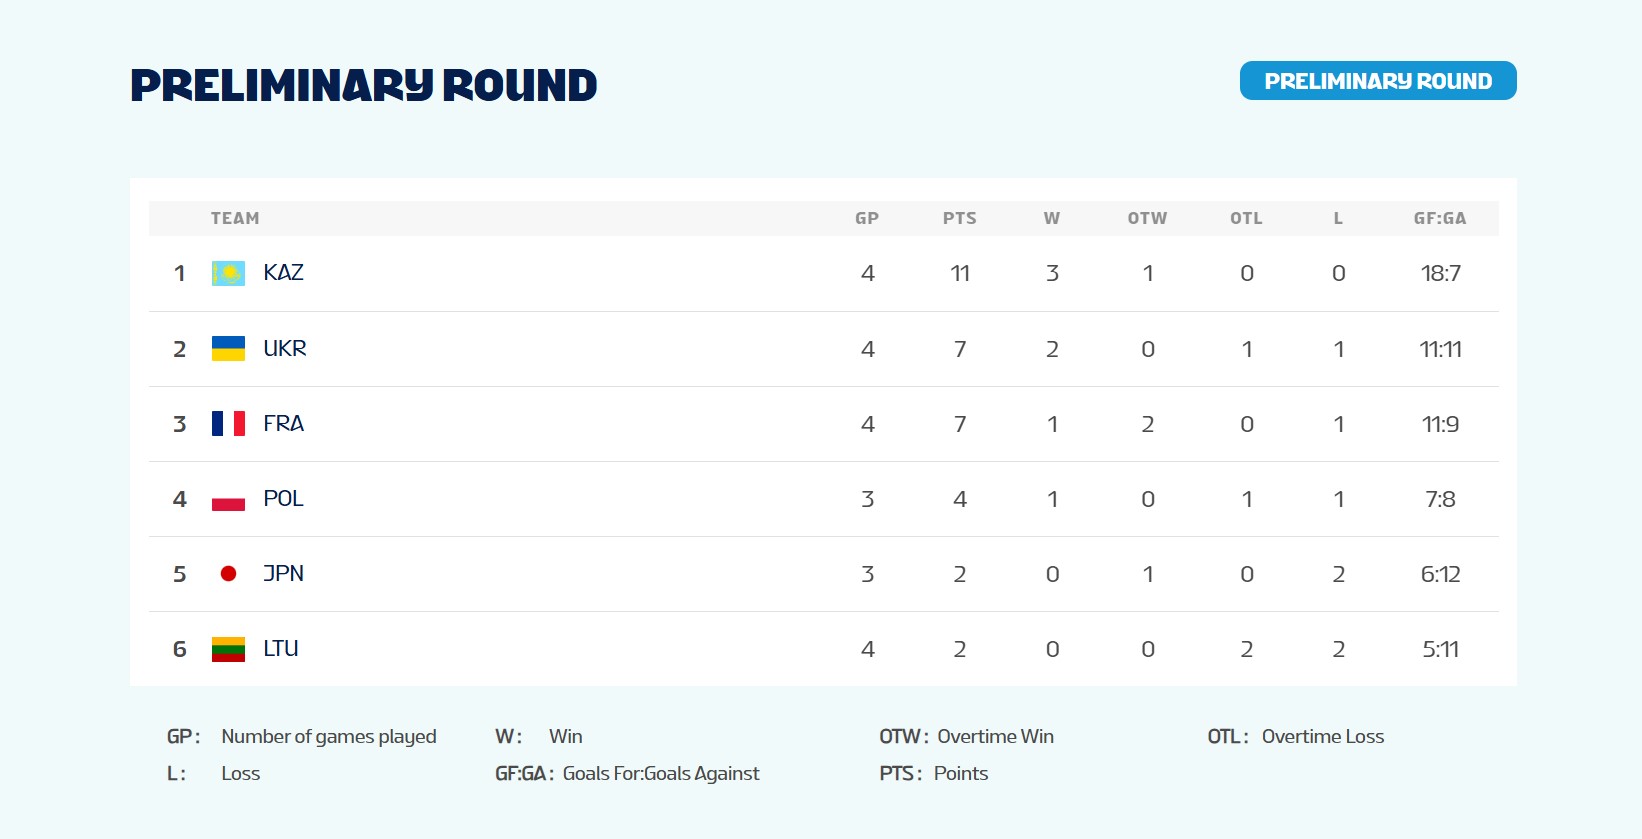Select the FRA team name

[283, 423]
